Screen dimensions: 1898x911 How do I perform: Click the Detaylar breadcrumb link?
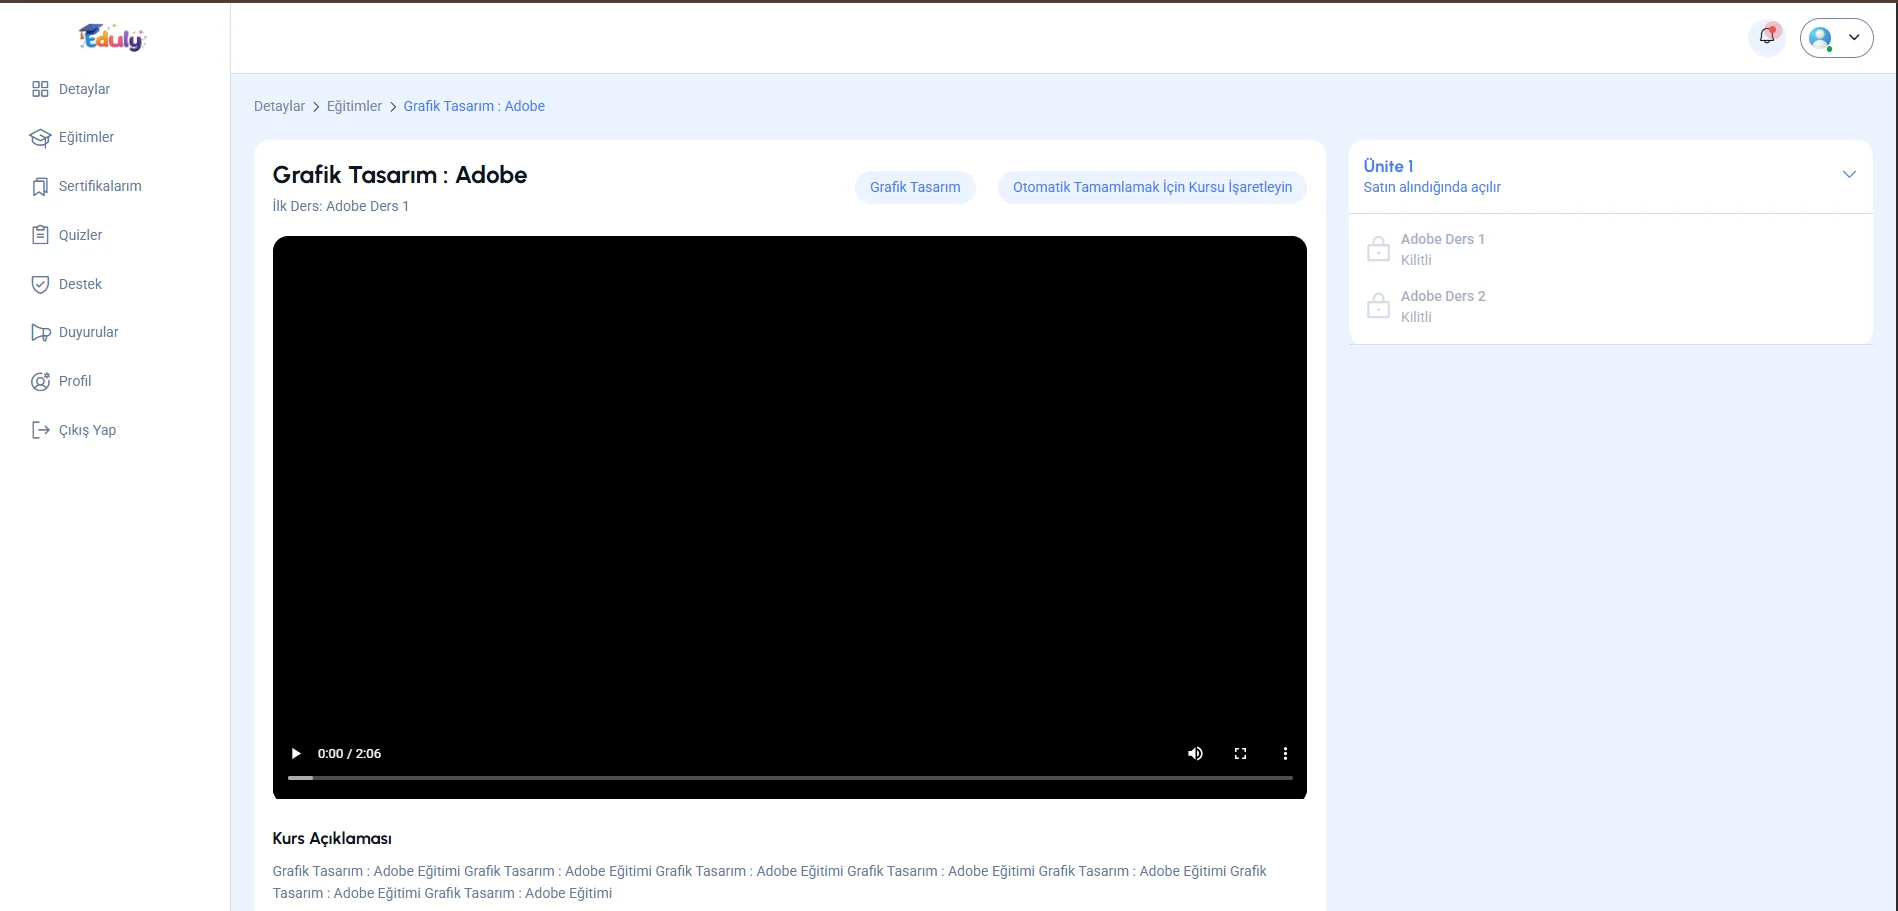(x=279, y=106)
